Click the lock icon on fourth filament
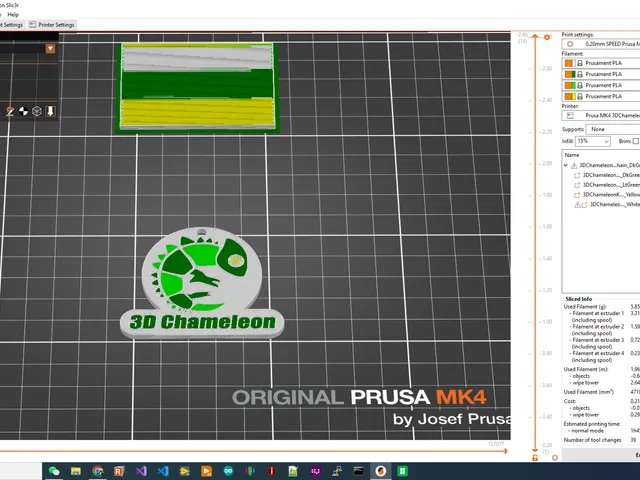Screen dimensions: 640x480 580,96
